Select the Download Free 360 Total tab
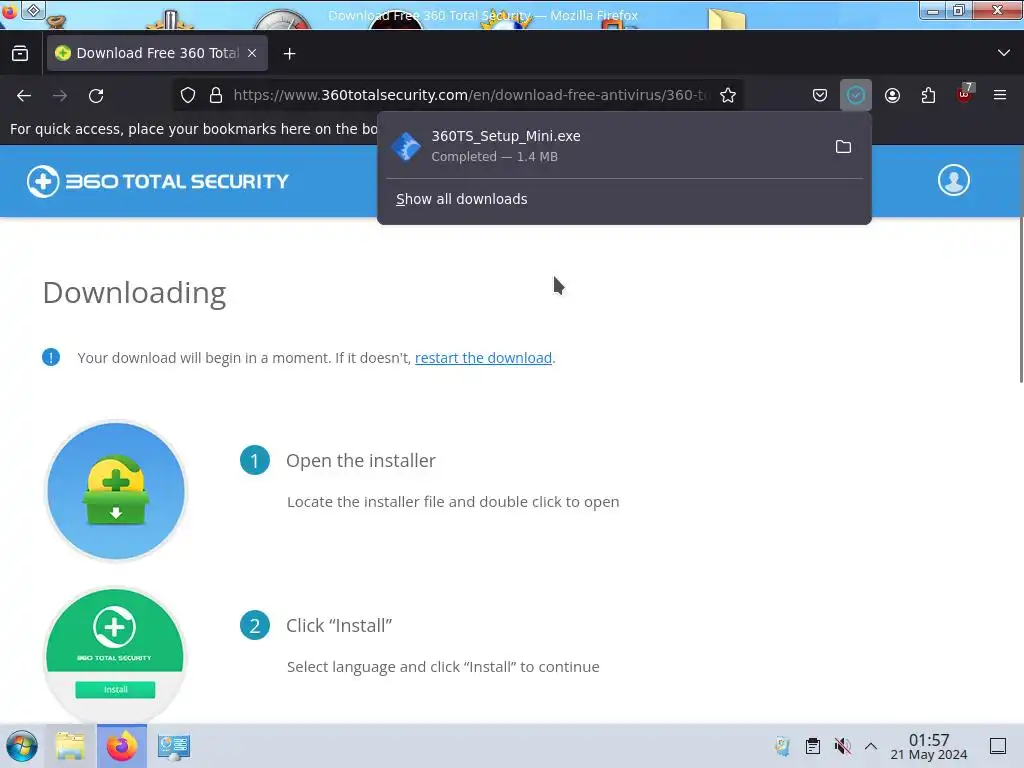This screenshot has height=768, width=1024. point(157,53)
